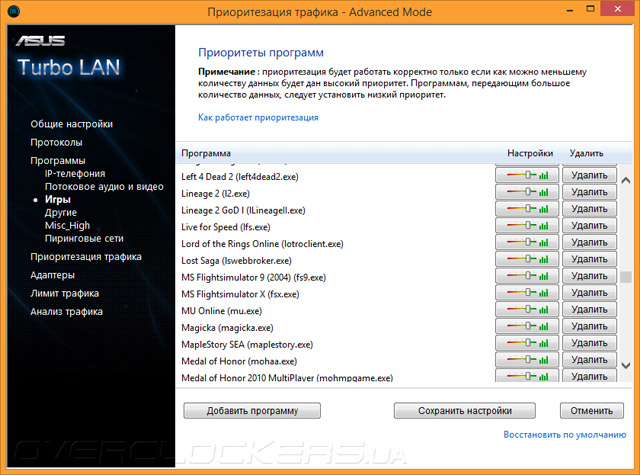Remove Lineage 2 GoD I program
The height and width of the screenshot is (475, 640).
coord(589,209)
